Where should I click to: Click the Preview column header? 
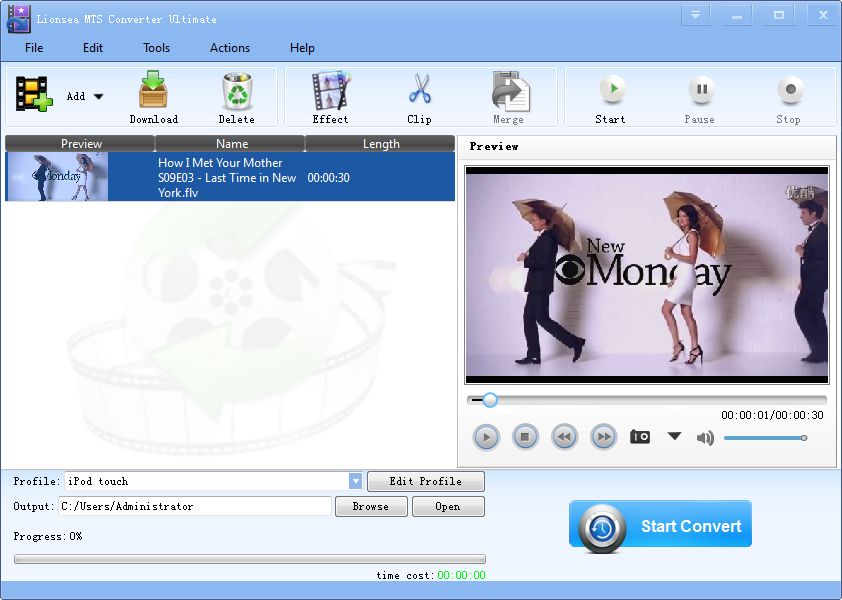[x=81, y=143]
